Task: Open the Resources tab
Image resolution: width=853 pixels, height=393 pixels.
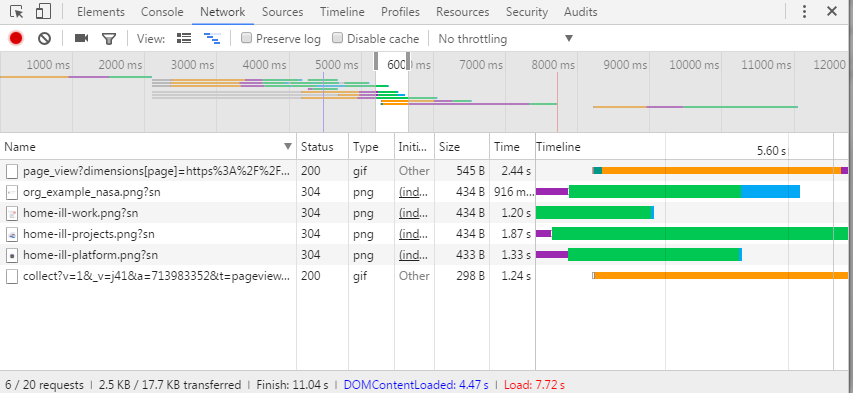Action: [x=462, y=12]
